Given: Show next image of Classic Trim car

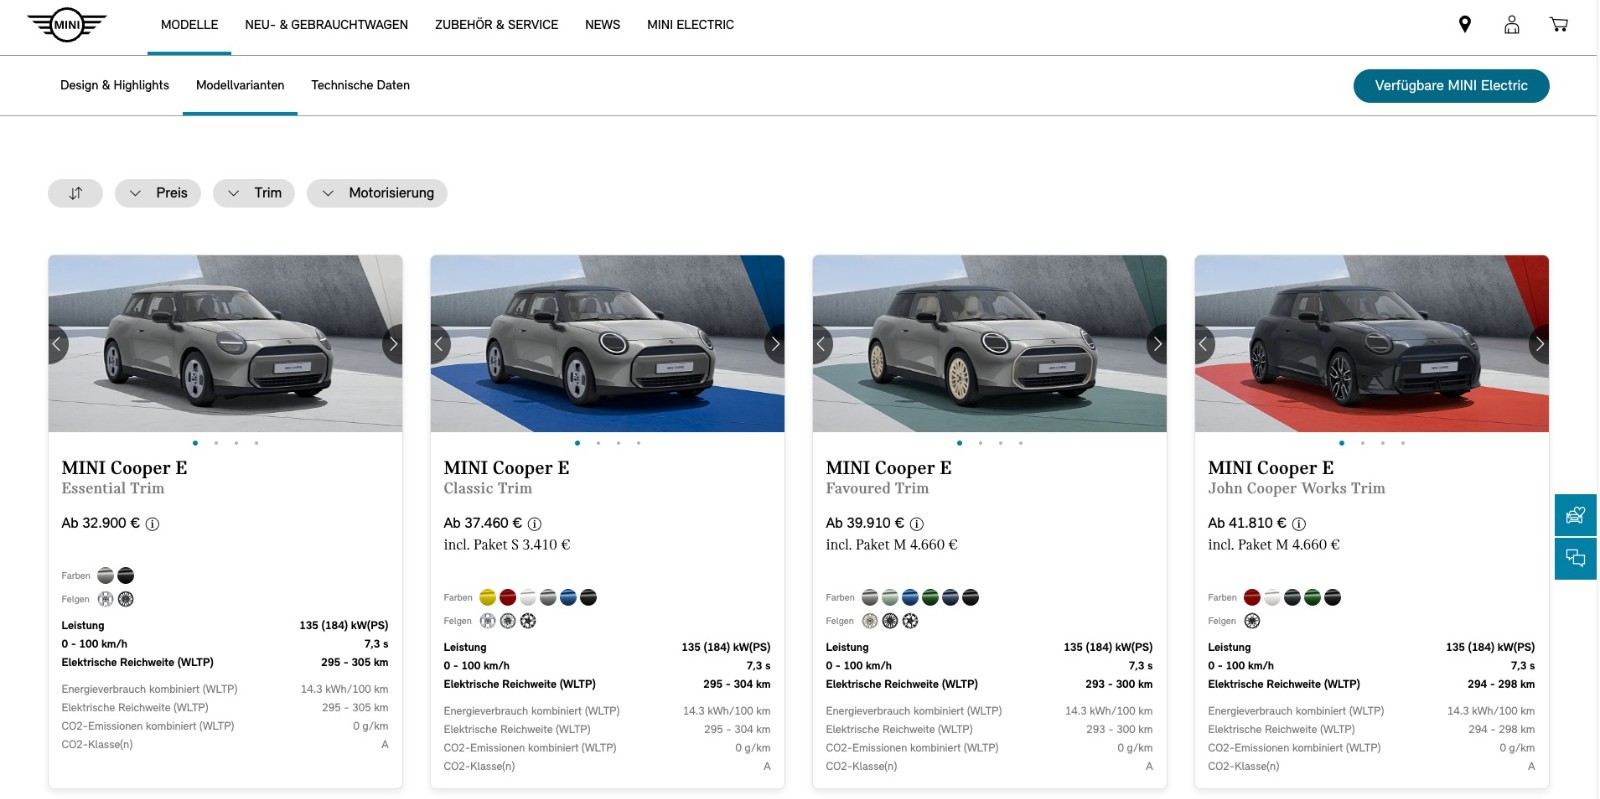Looking at the screenshot, I should coord(774,344).
